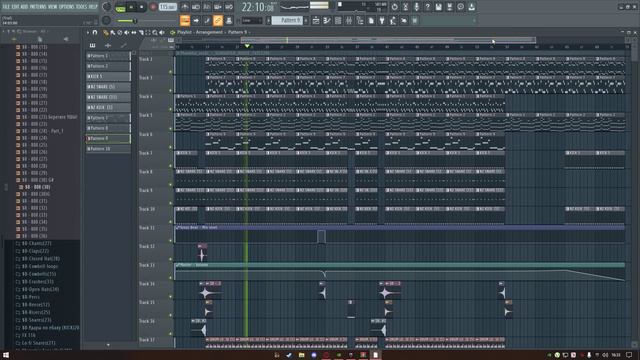Open the mixer toolbar icon
This screenshot has height=360, width=640.
pyautogui.click(x=349, y=20)
